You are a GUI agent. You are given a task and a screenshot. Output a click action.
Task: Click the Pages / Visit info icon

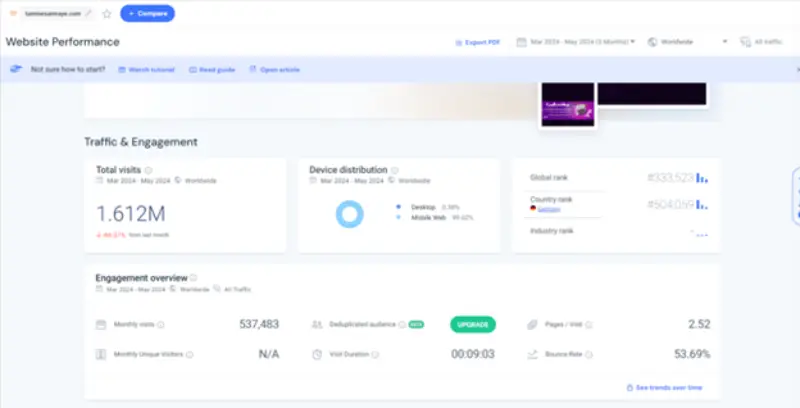click(589, 324)
